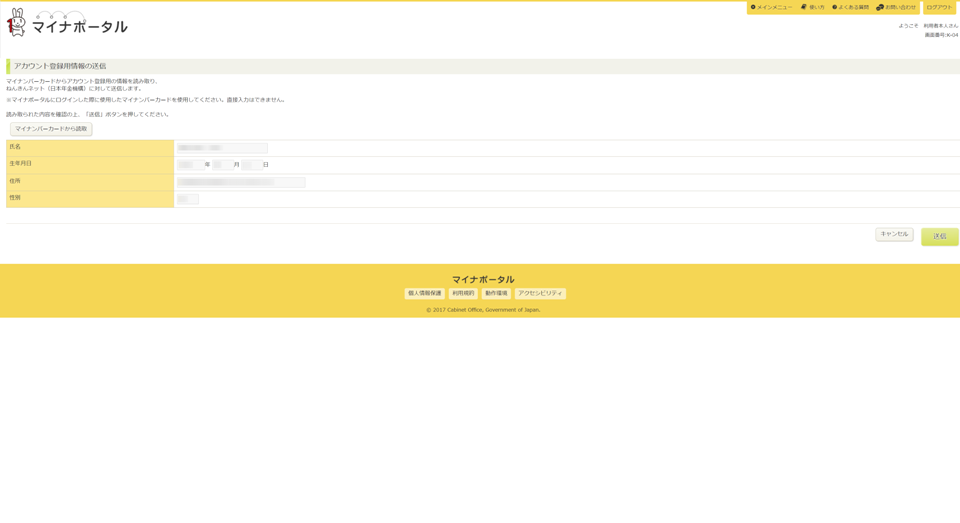Open メインメニュー in the top bar
Screen dimensions: 960x523
(771, 7)
